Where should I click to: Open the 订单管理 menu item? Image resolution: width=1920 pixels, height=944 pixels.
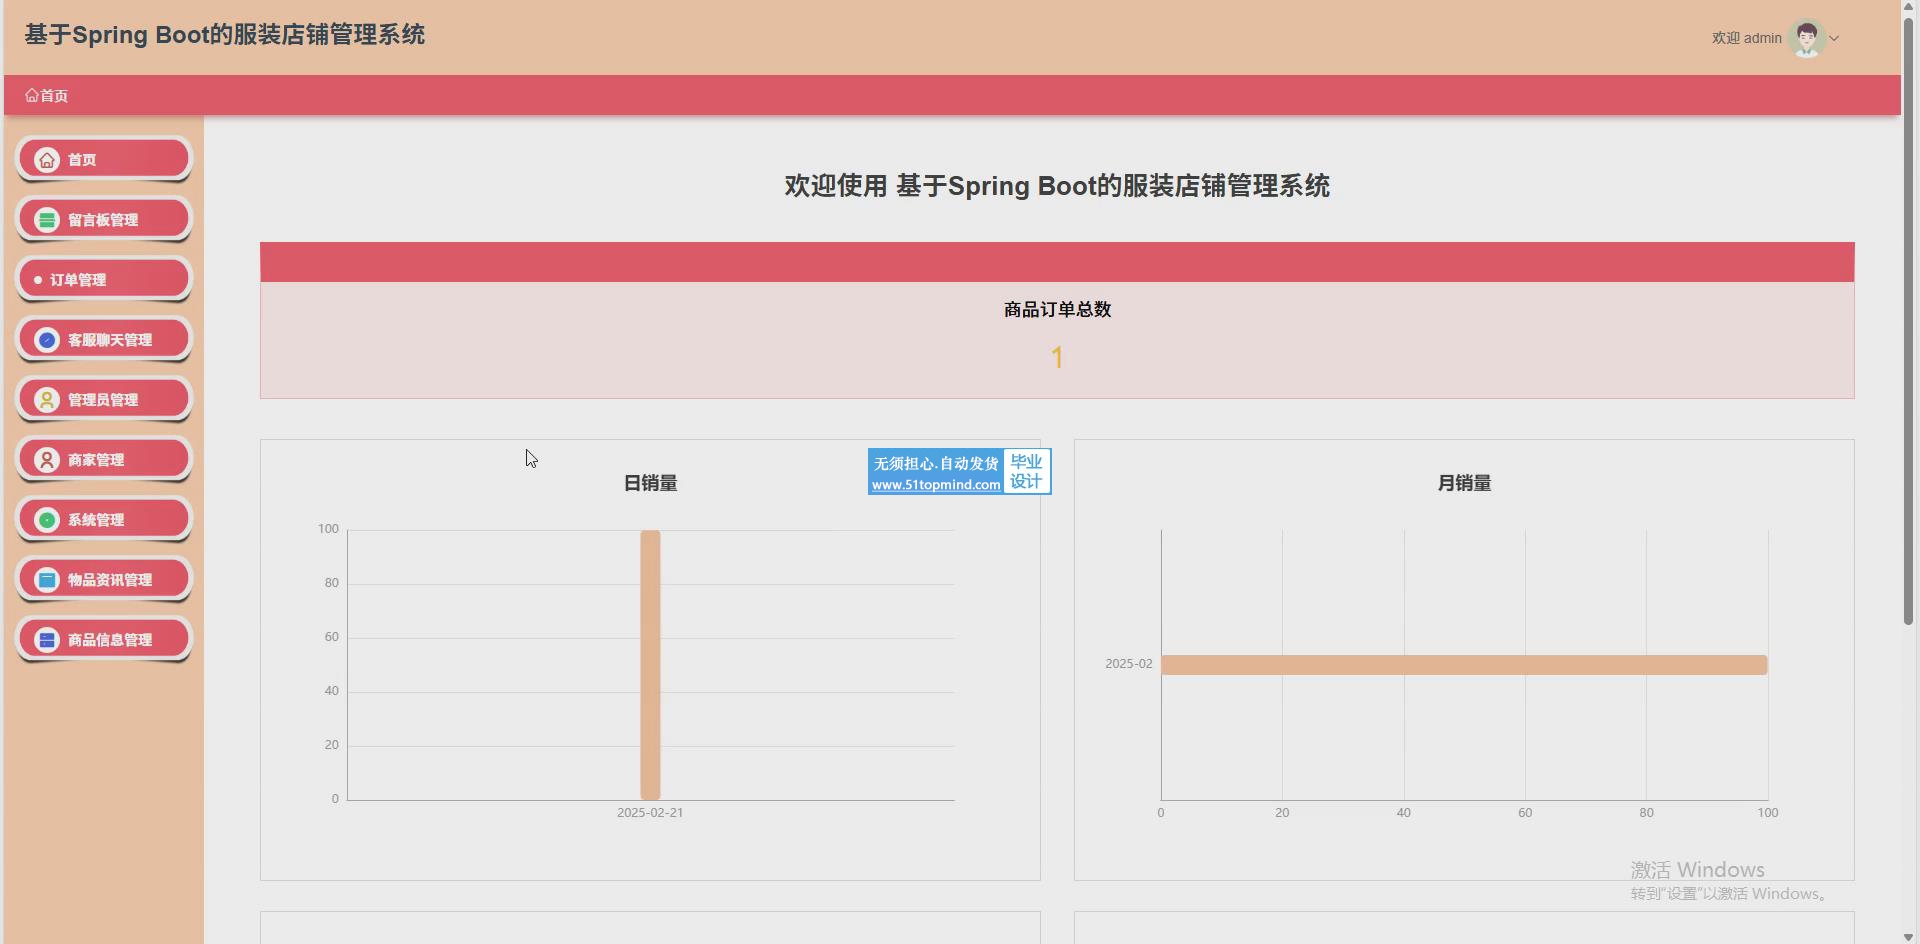tap(78, 280)
